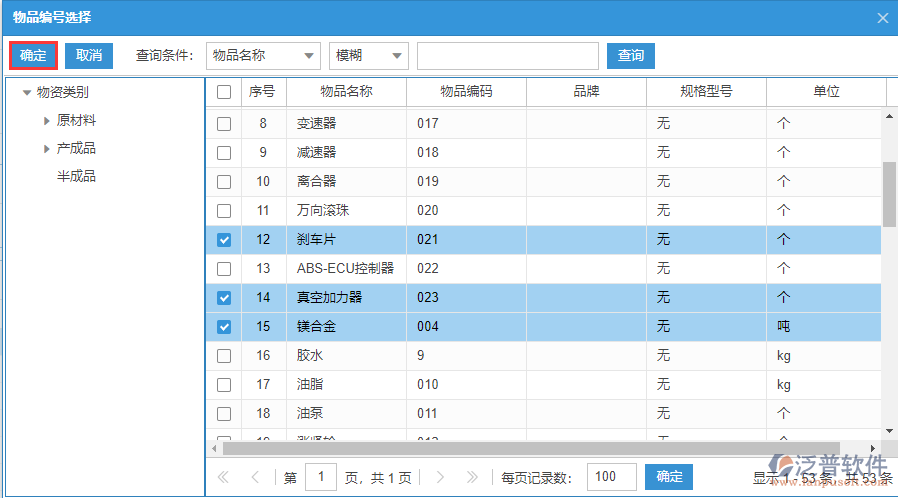Sort by the 品牌 column header

(586, 92)
